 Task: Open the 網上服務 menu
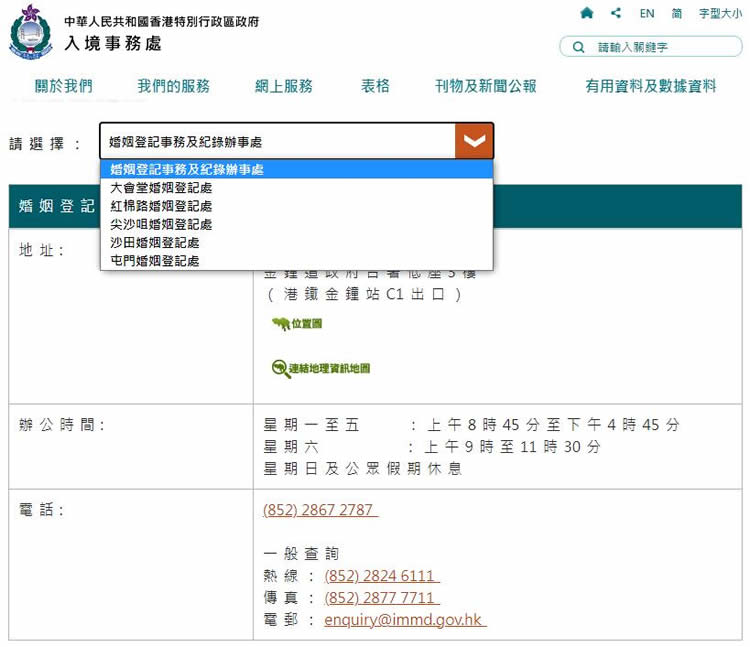point(284,86)
